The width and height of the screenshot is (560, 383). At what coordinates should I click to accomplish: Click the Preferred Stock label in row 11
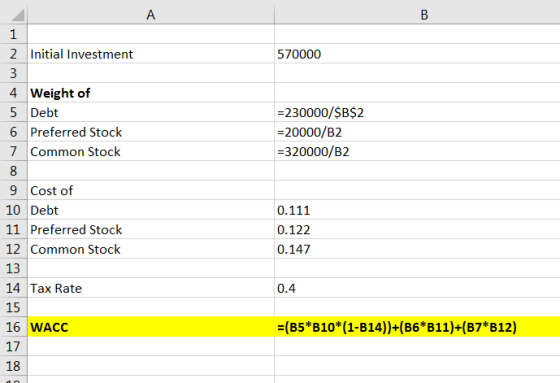[x=151, y=229]
